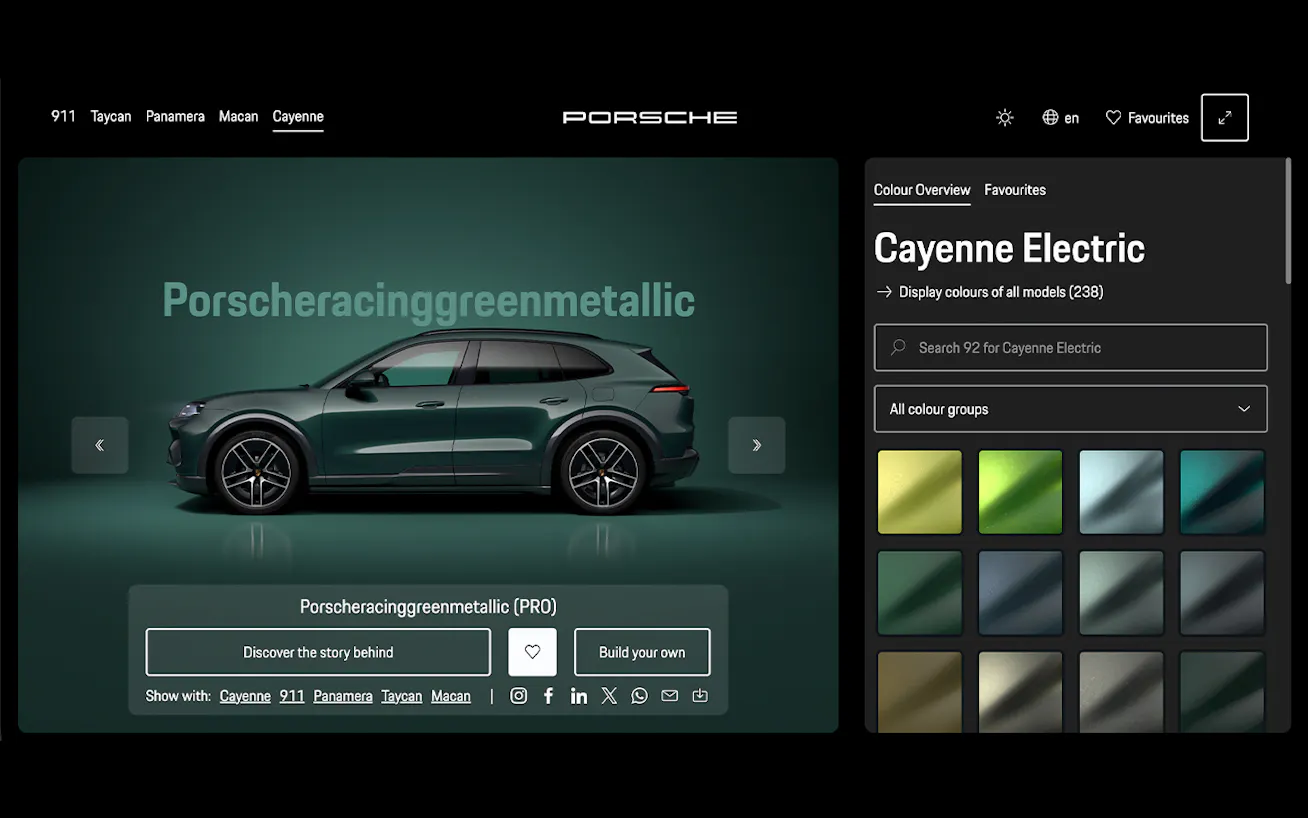Image resolution: width=1308 pixels, height=818 pixels.
Task: Show the colour on the Taycan
Action: [401, 696]
